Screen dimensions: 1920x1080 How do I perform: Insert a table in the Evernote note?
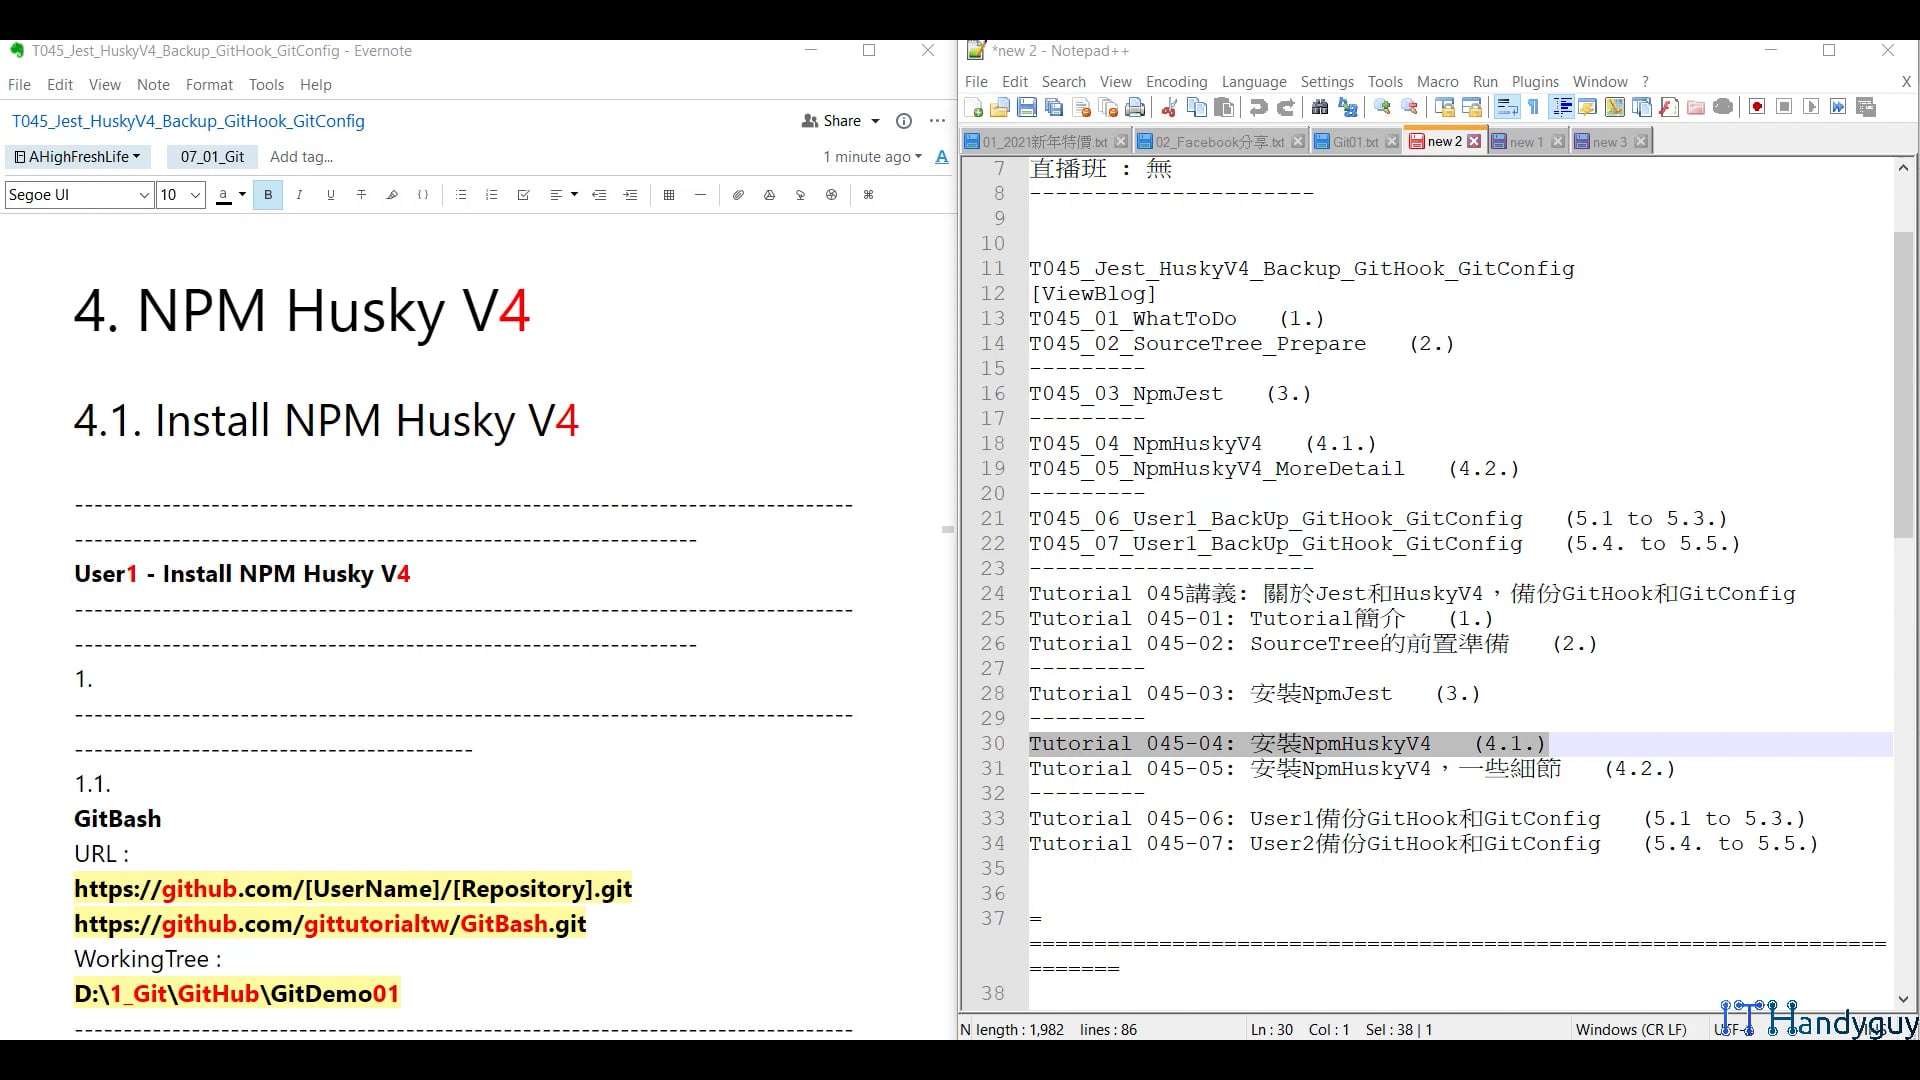(x=669, y=195)
